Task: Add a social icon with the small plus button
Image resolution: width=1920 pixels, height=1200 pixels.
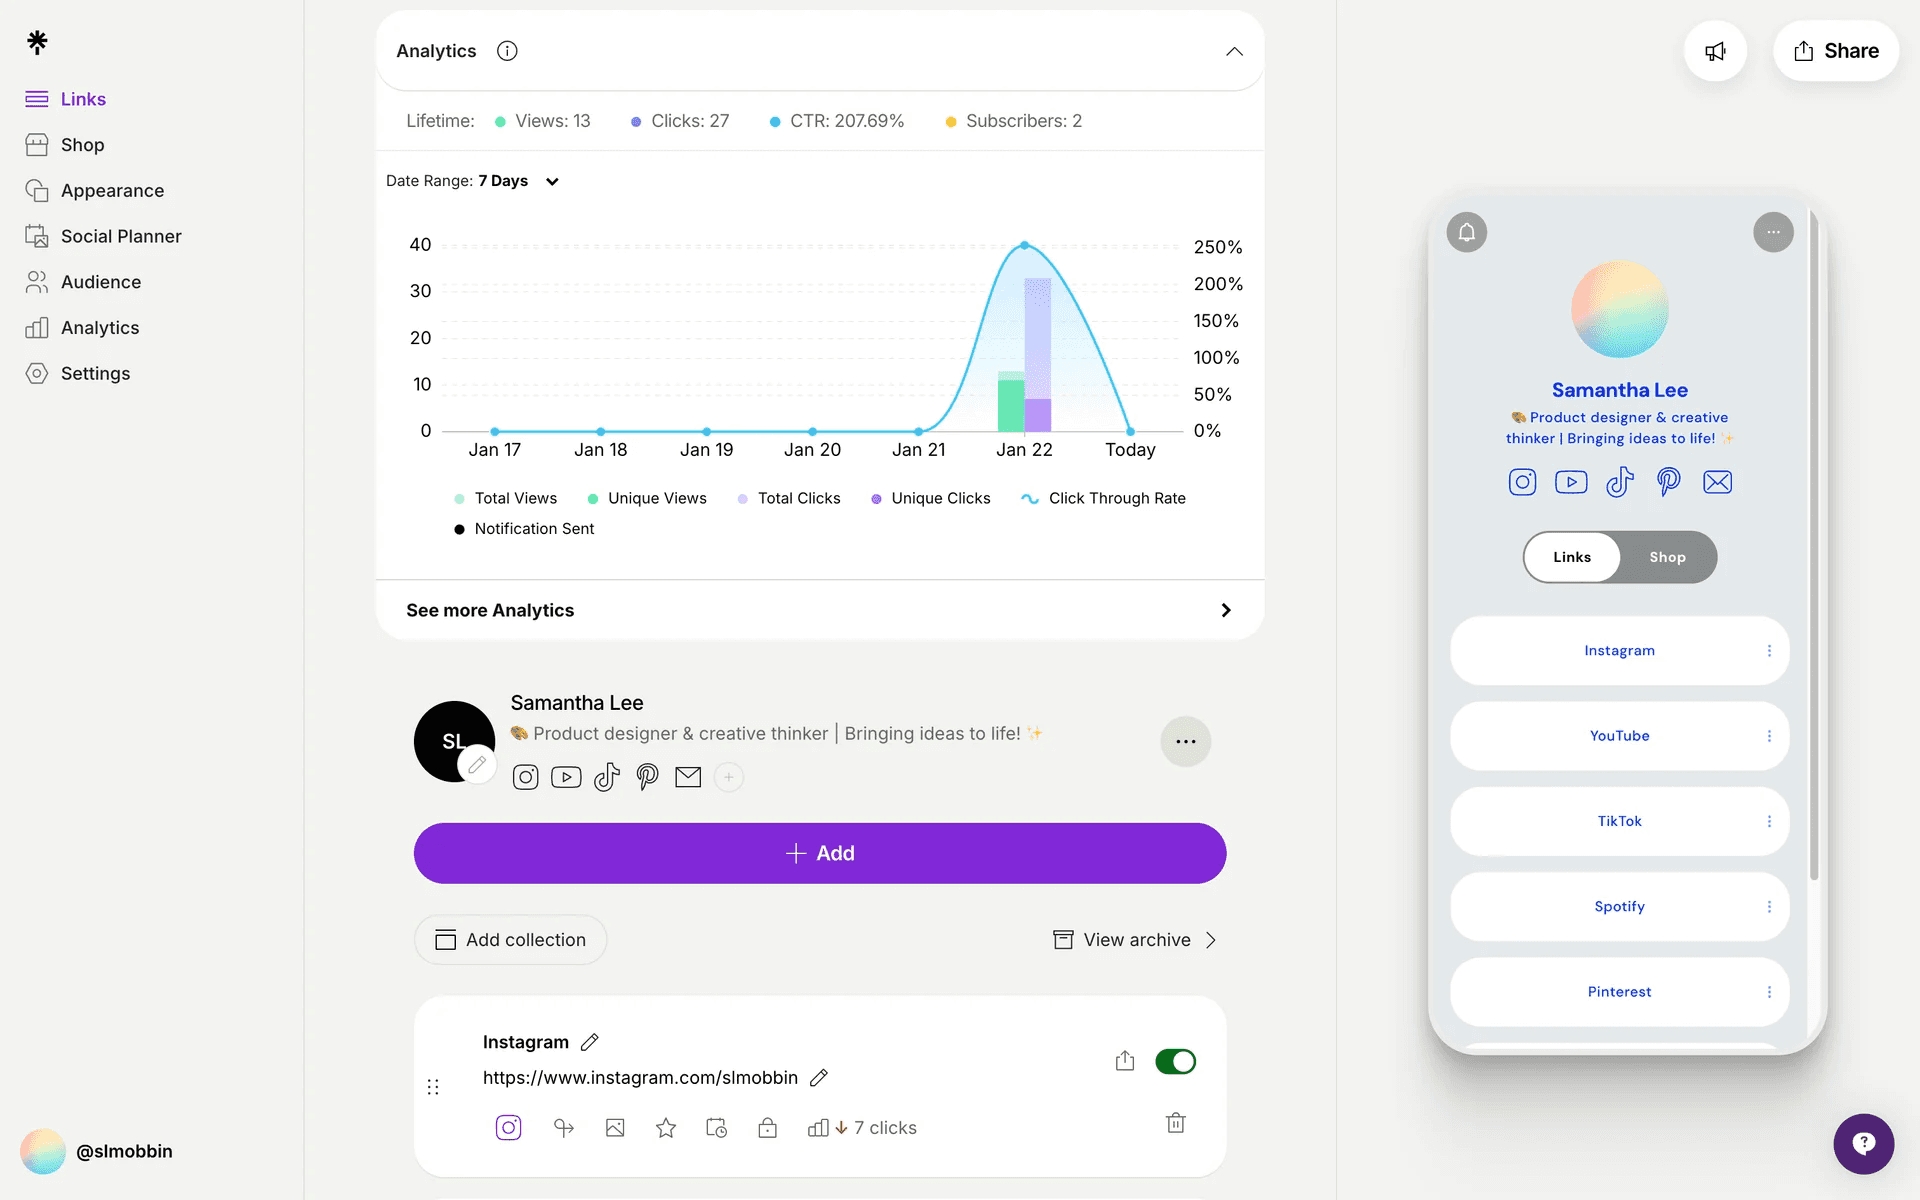Action: click(729, 777)
